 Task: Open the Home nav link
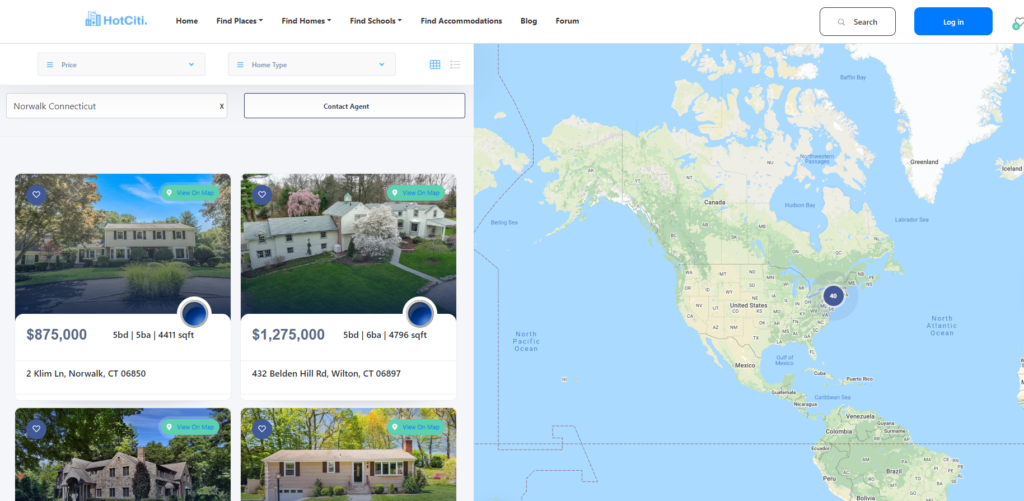point(187,21)
